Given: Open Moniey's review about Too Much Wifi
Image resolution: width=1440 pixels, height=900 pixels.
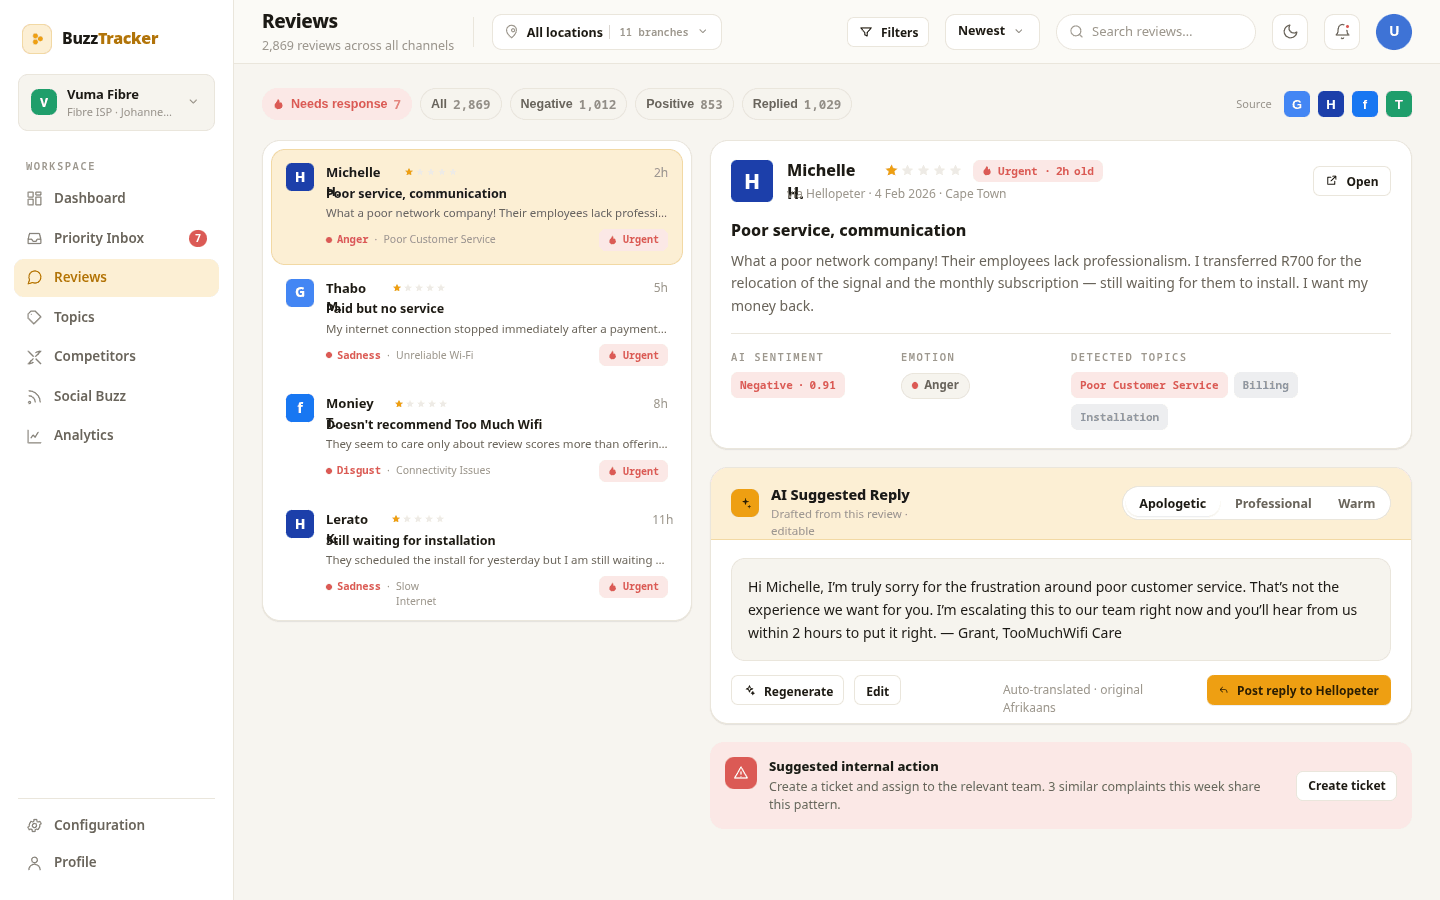Looking at the screenshot, I should pyautogui.click(x=477, y=438).
